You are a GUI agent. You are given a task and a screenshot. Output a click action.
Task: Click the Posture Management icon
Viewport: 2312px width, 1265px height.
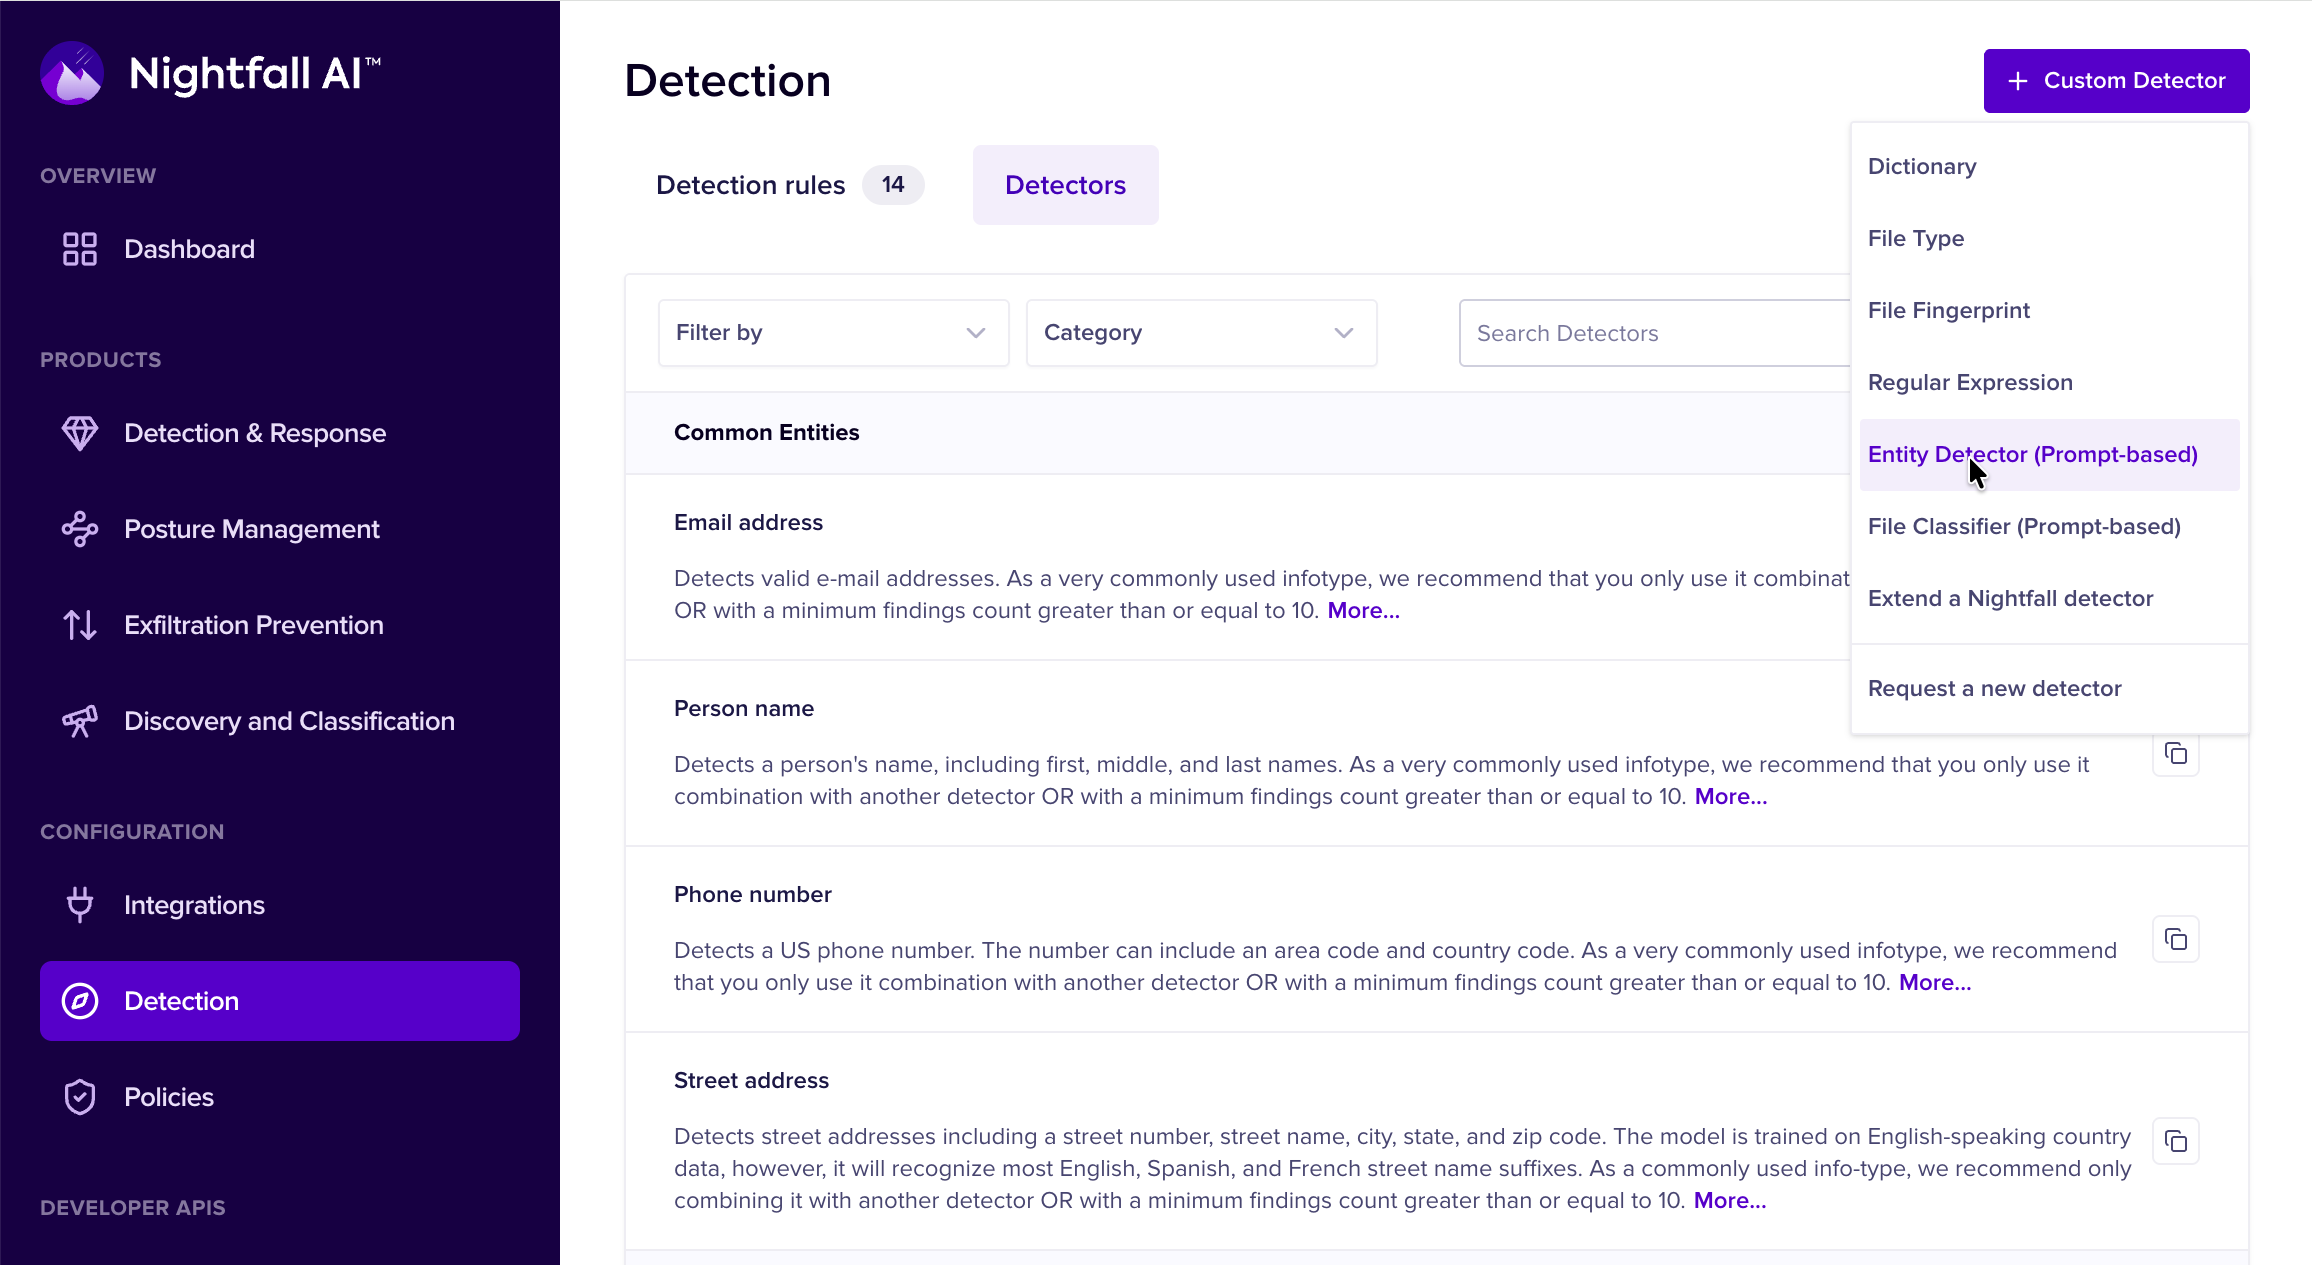point(80,529)
